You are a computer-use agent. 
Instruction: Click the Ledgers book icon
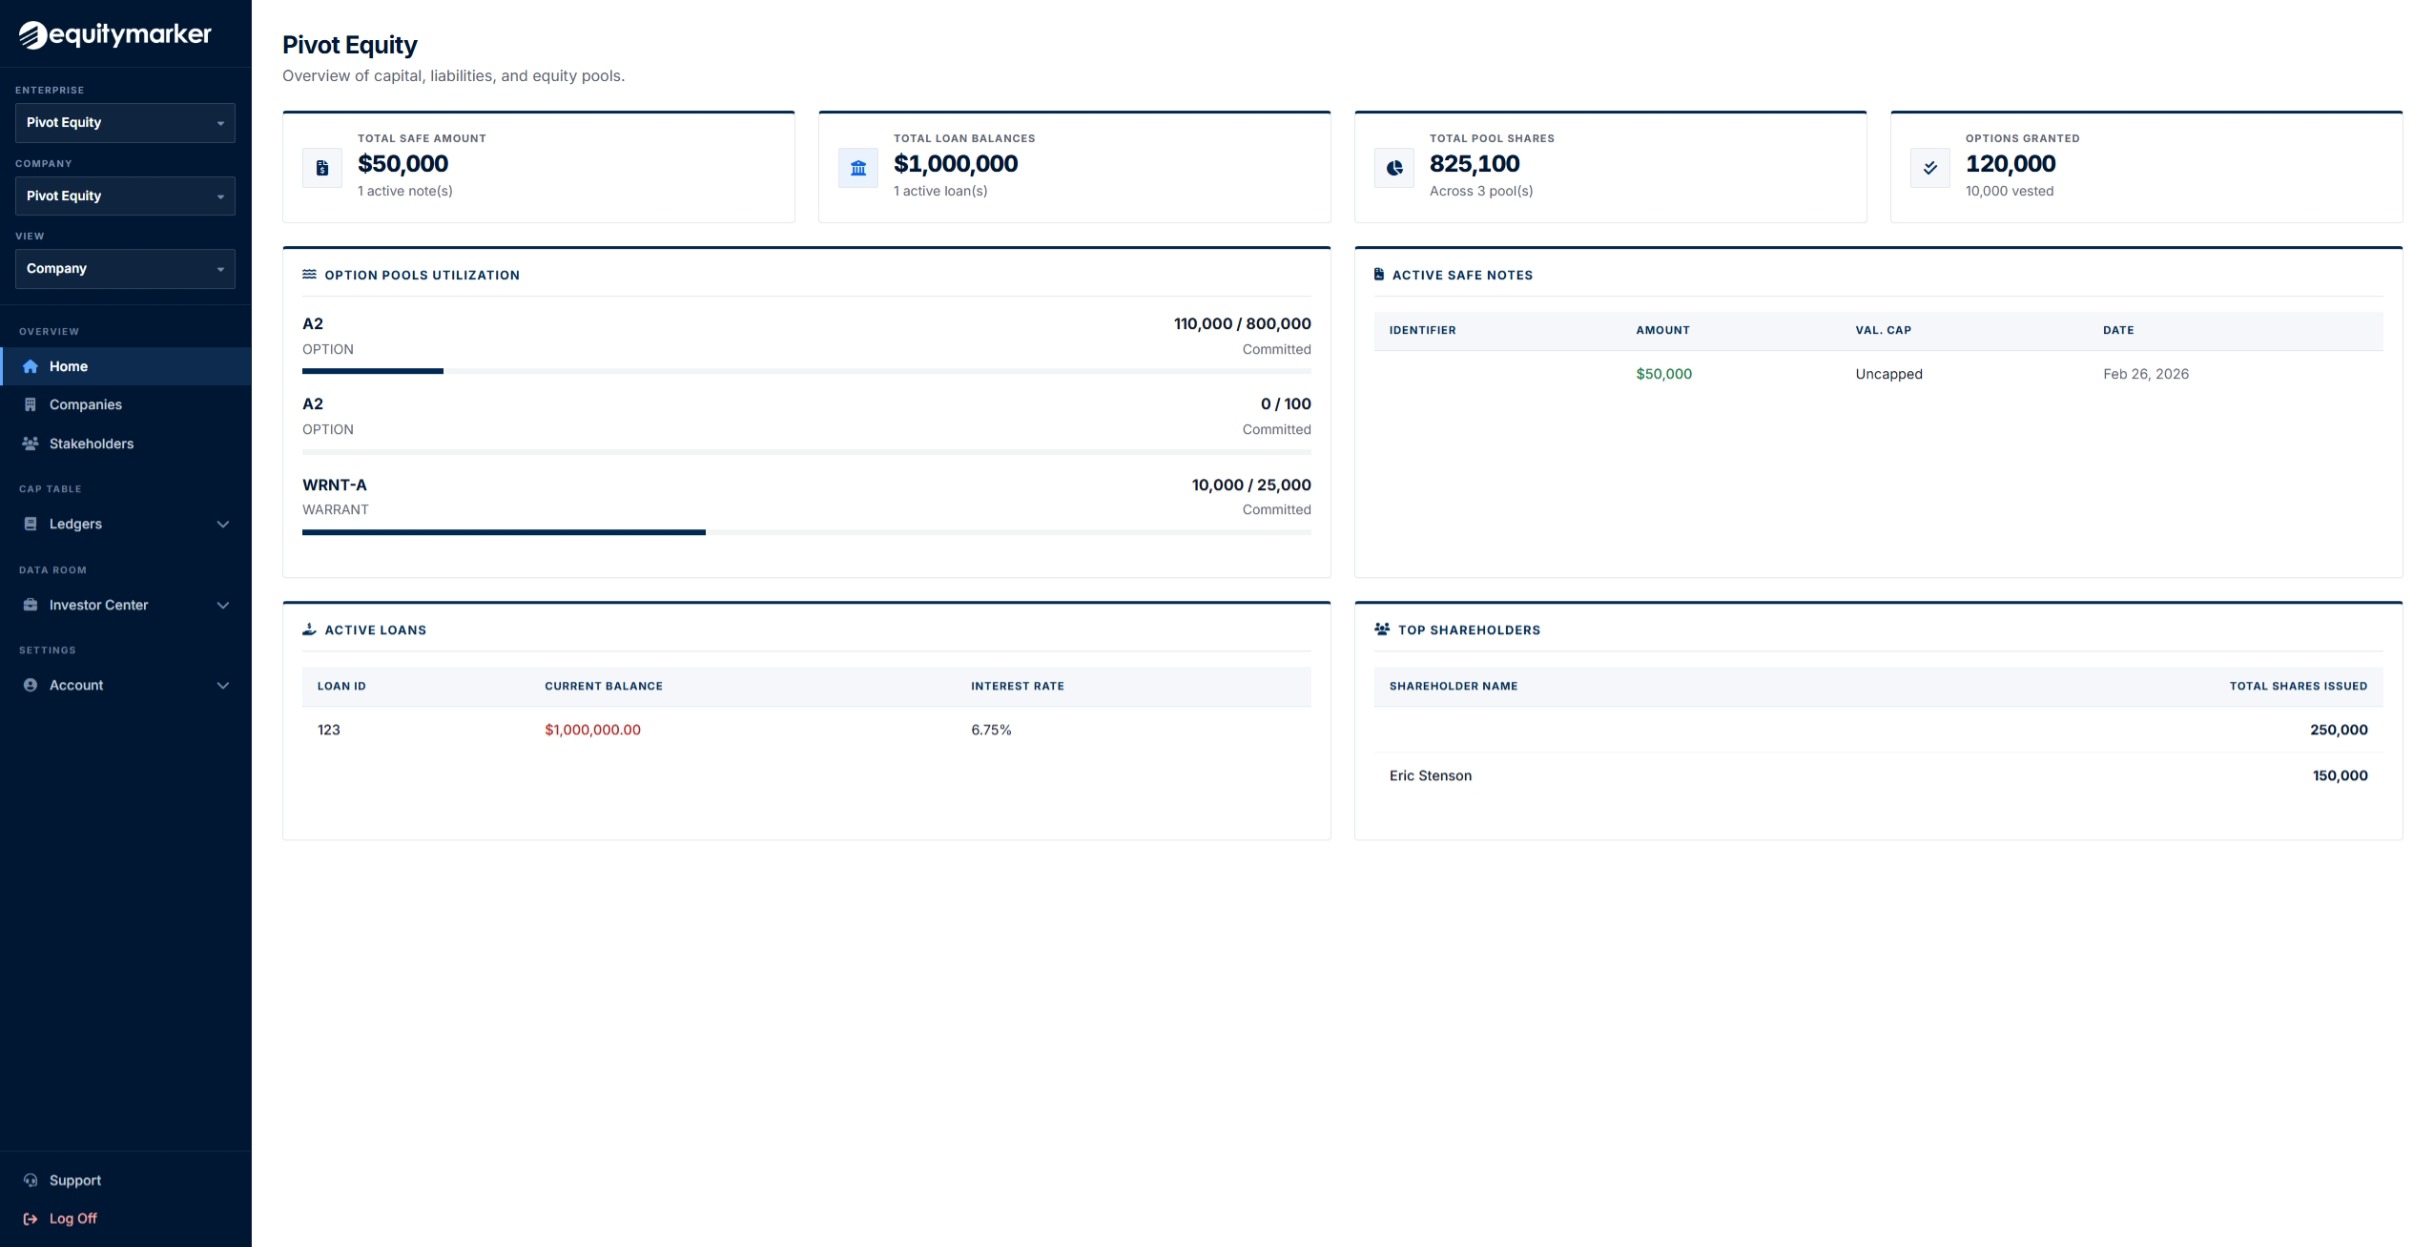(30, 524)
